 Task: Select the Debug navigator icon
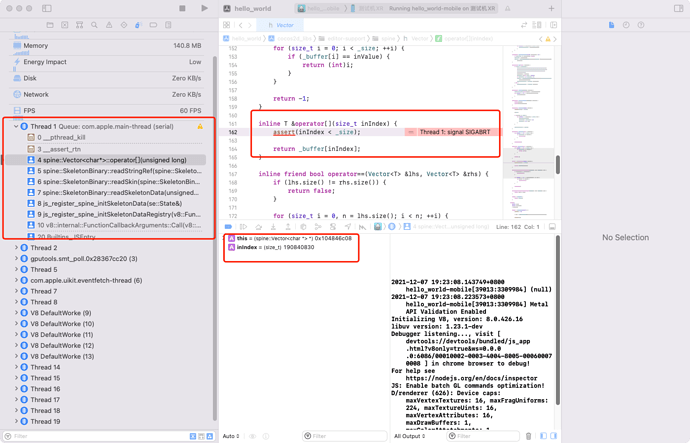pos(138,25)
